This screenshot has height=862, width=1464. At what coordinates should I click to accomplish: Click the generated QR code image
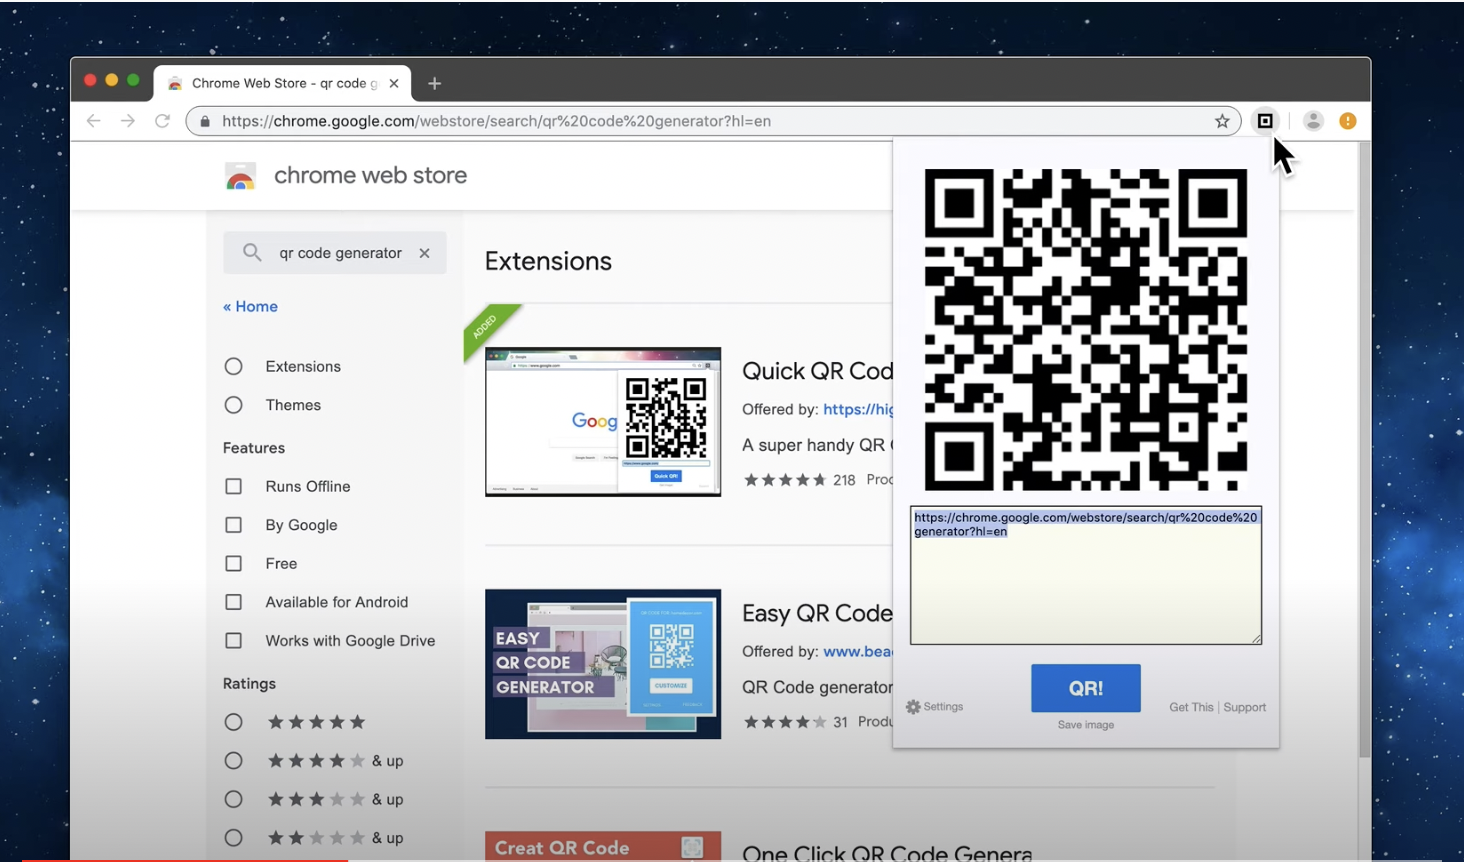point(1085,329)
